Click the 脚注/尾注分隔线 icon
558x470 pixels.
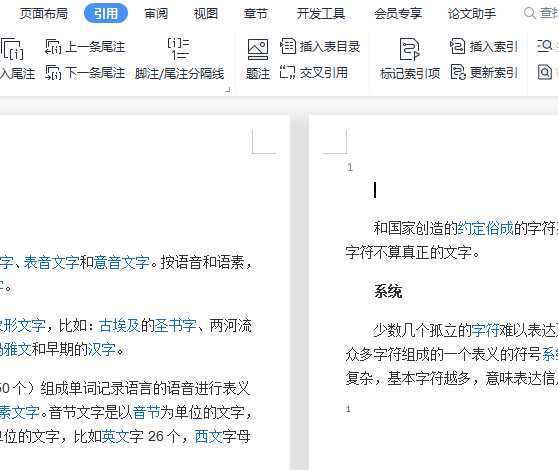click(179, 49)
